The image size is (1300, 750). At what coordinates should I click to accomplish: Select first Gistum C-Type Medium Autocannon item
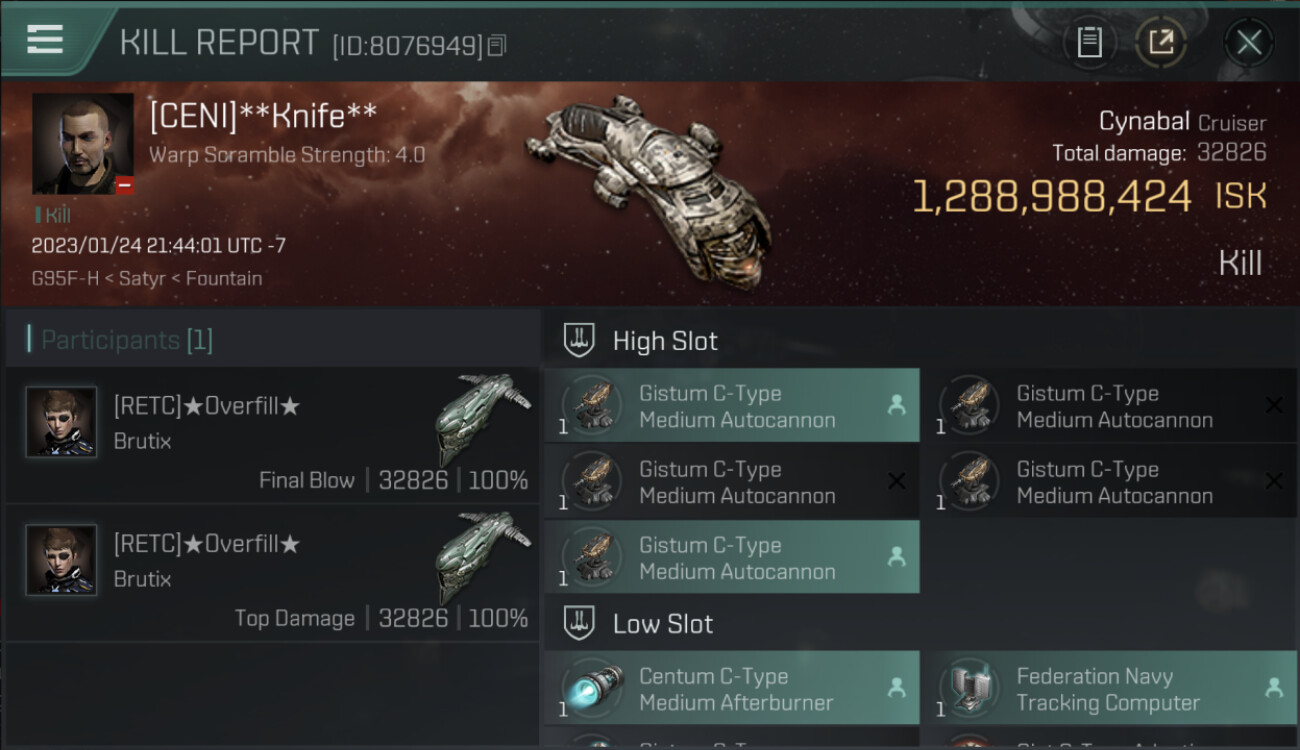pos(732,406)
